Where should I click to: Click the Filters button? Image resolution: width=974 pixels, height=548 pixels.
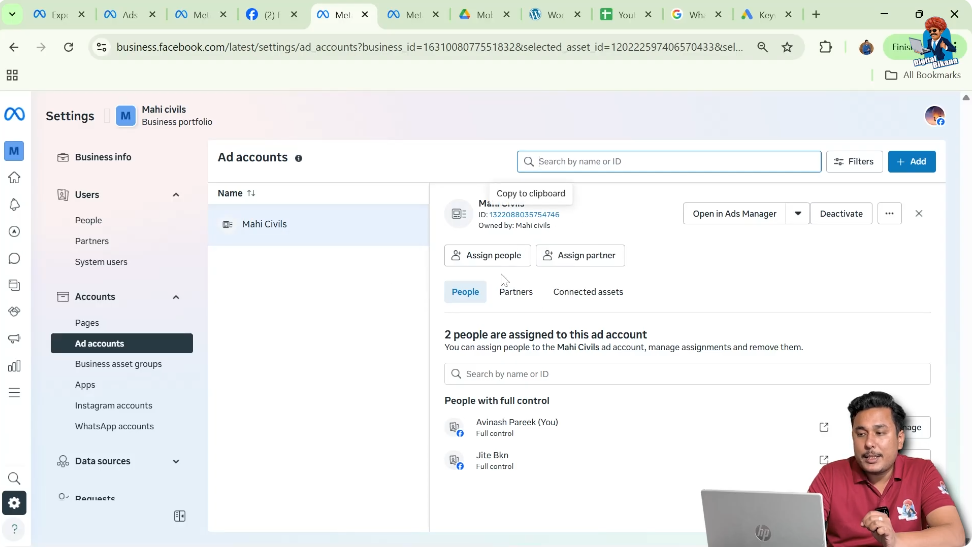tap(854, 162)
